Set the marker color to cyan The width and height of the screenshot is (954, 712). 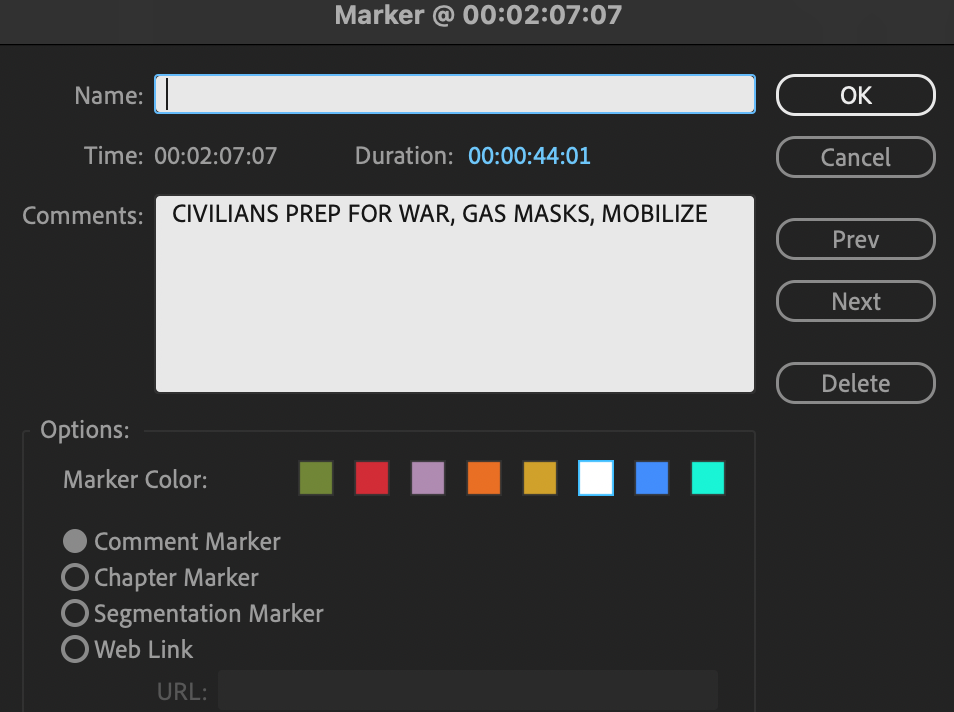(x=707, y=478)
